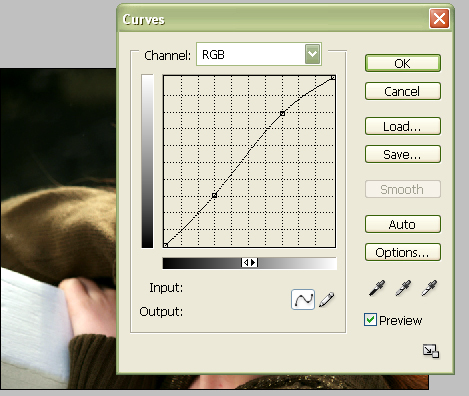
Task: Choose the pencil draw-curve tool
Action: [327, 299]
